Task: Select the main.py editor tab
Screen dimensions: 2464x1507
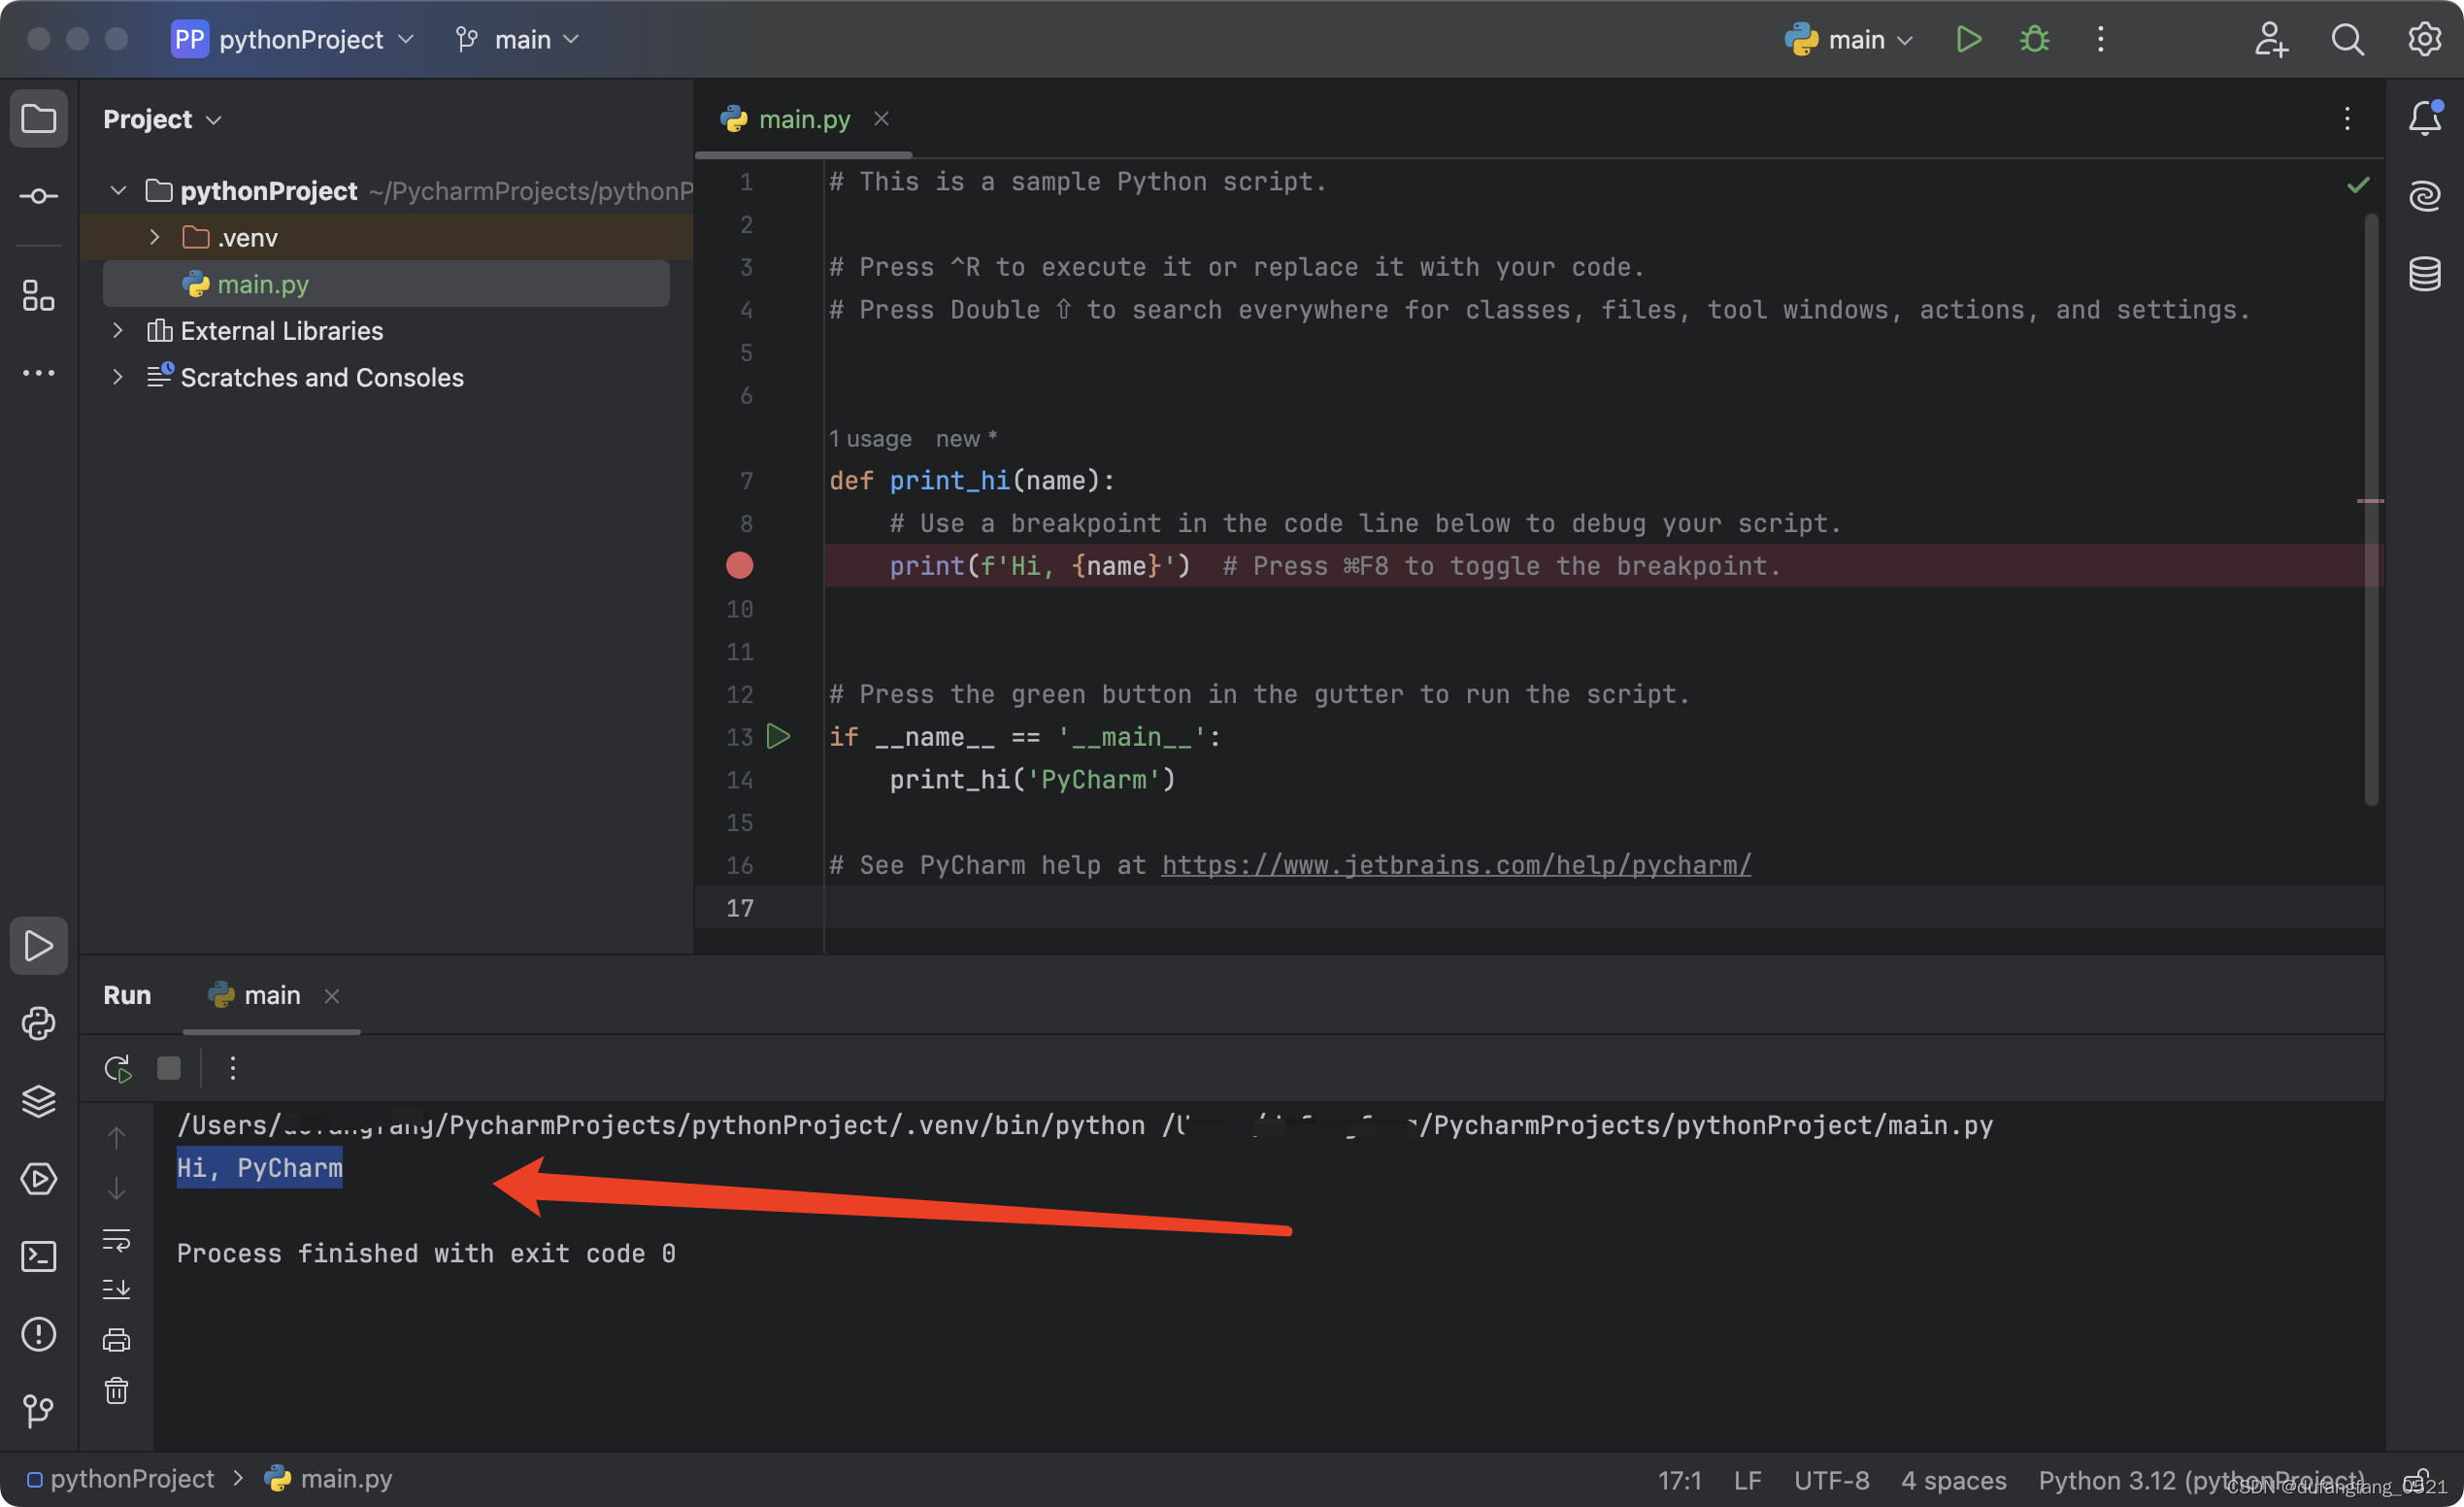Action: point(803,119)
